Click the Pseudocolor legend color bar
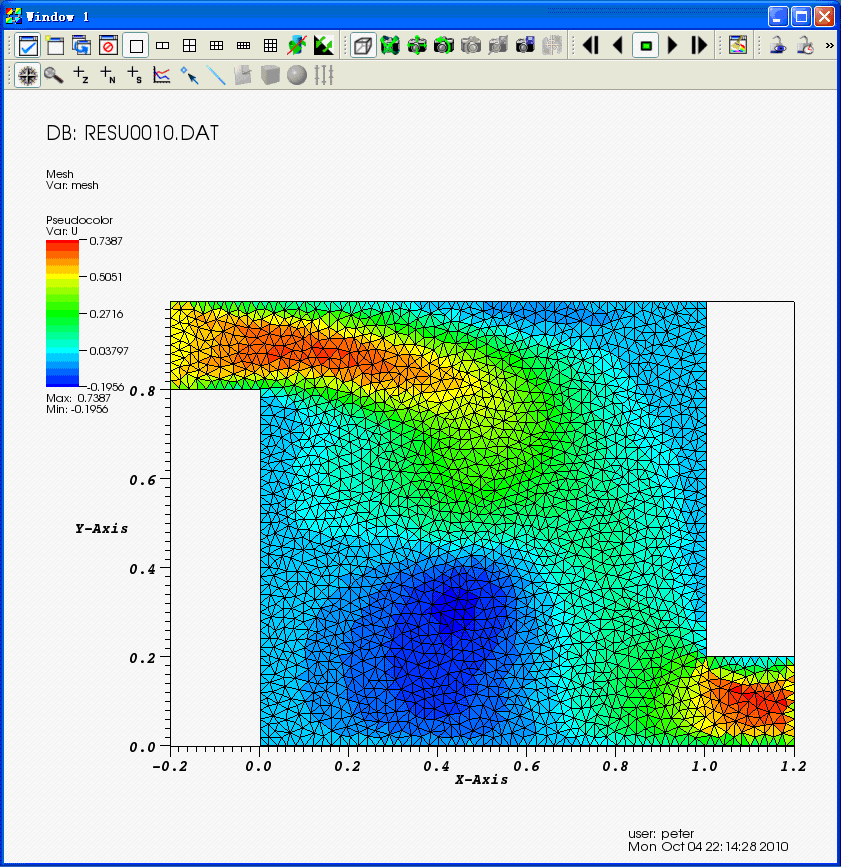Image resolution: width=841 pixels, height=867 pixels. pyautogui.click(x=61, y=313)
